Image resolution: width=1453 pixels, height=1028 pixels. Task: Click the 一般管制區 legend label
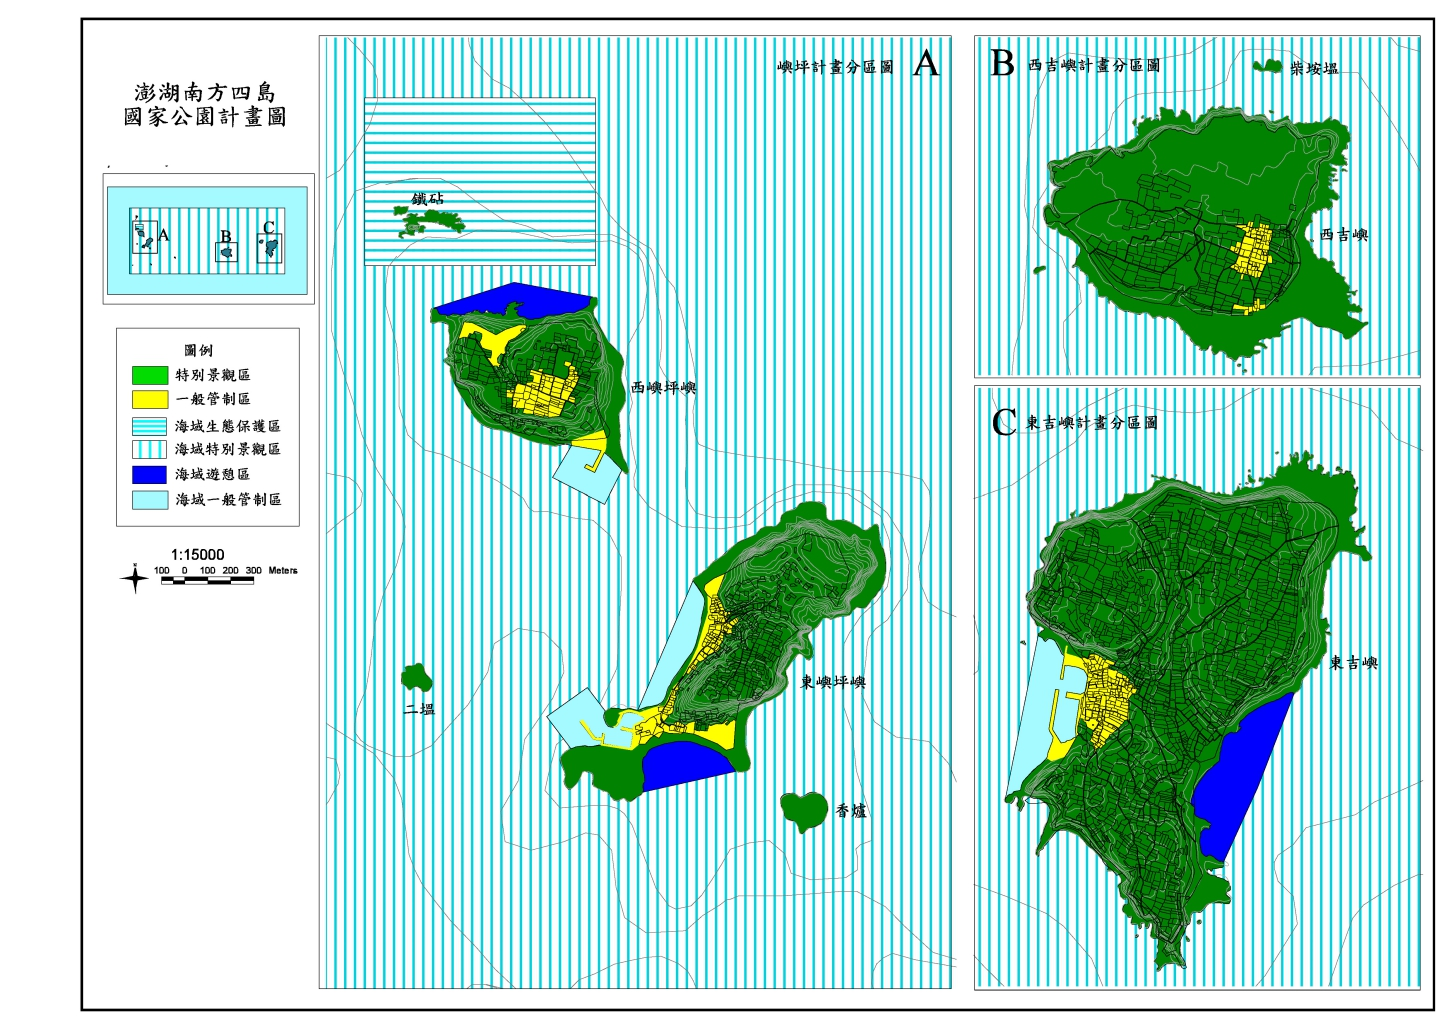coord(213,399)
